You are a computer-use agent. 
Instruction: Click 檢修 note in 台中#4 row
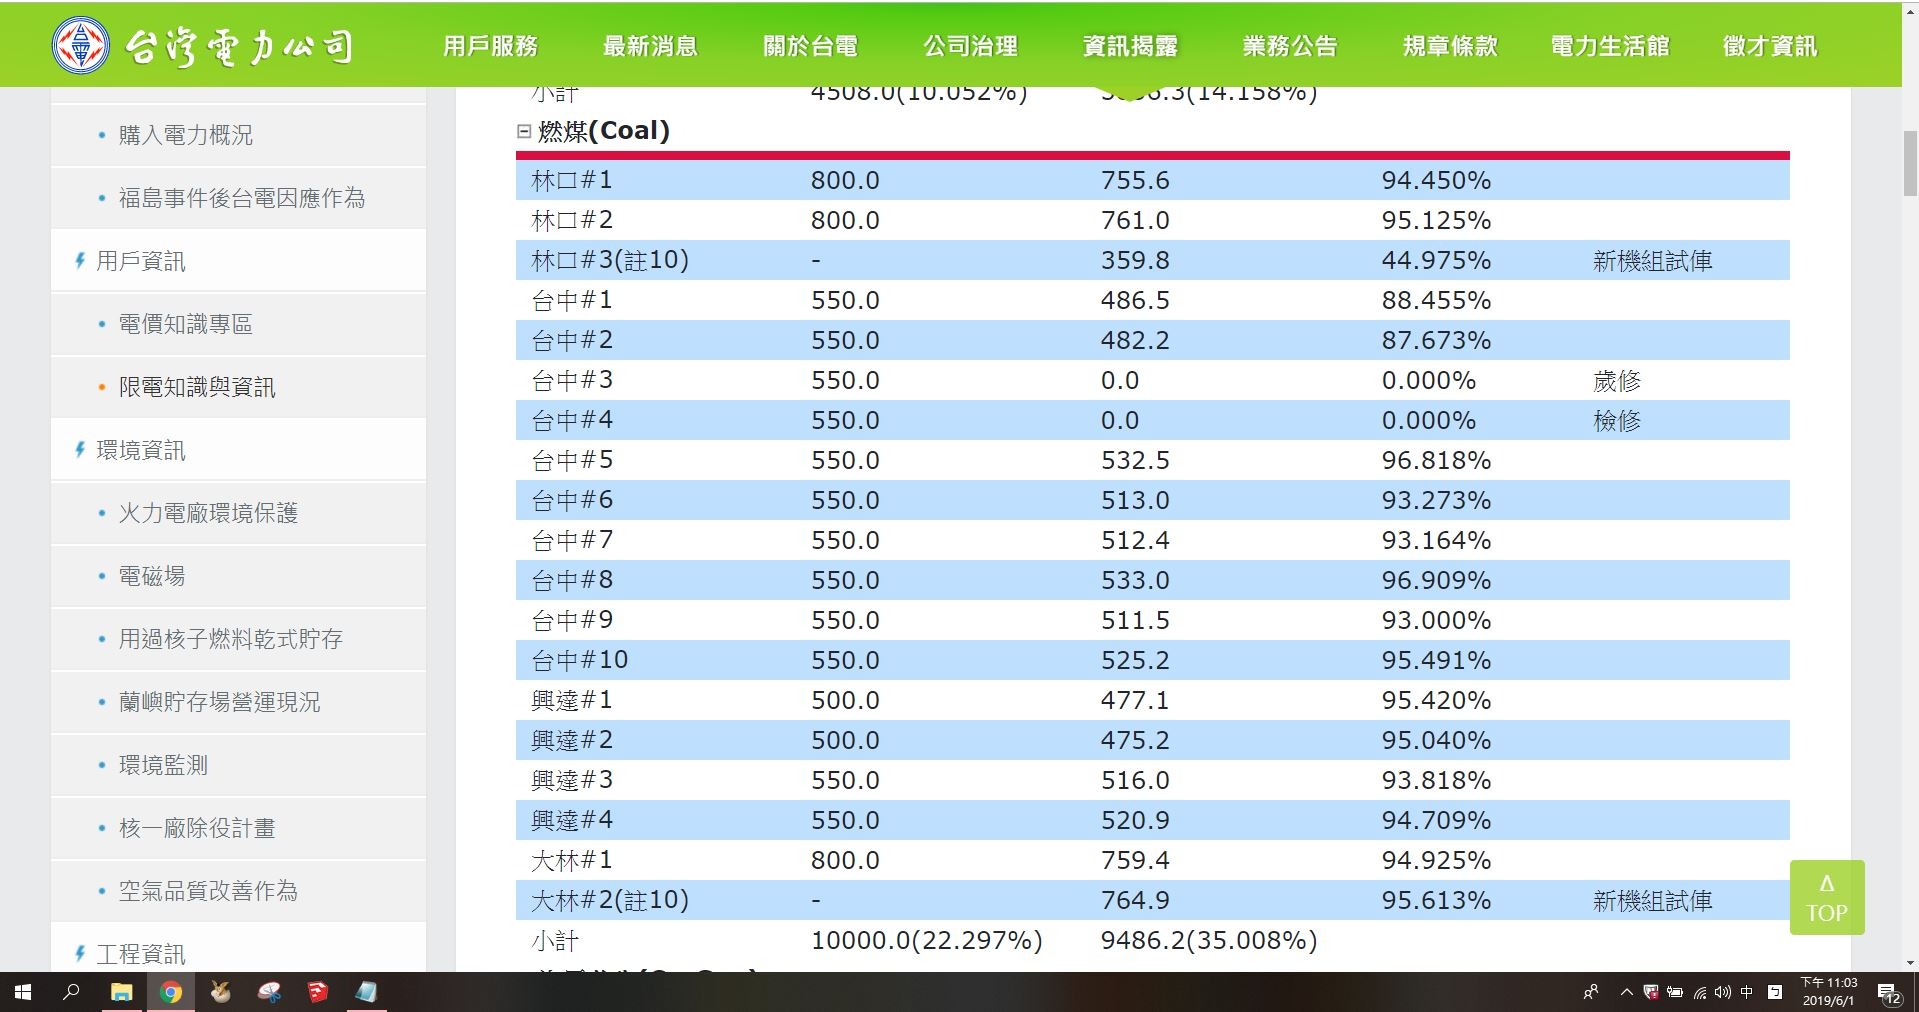pos(1617,421)
